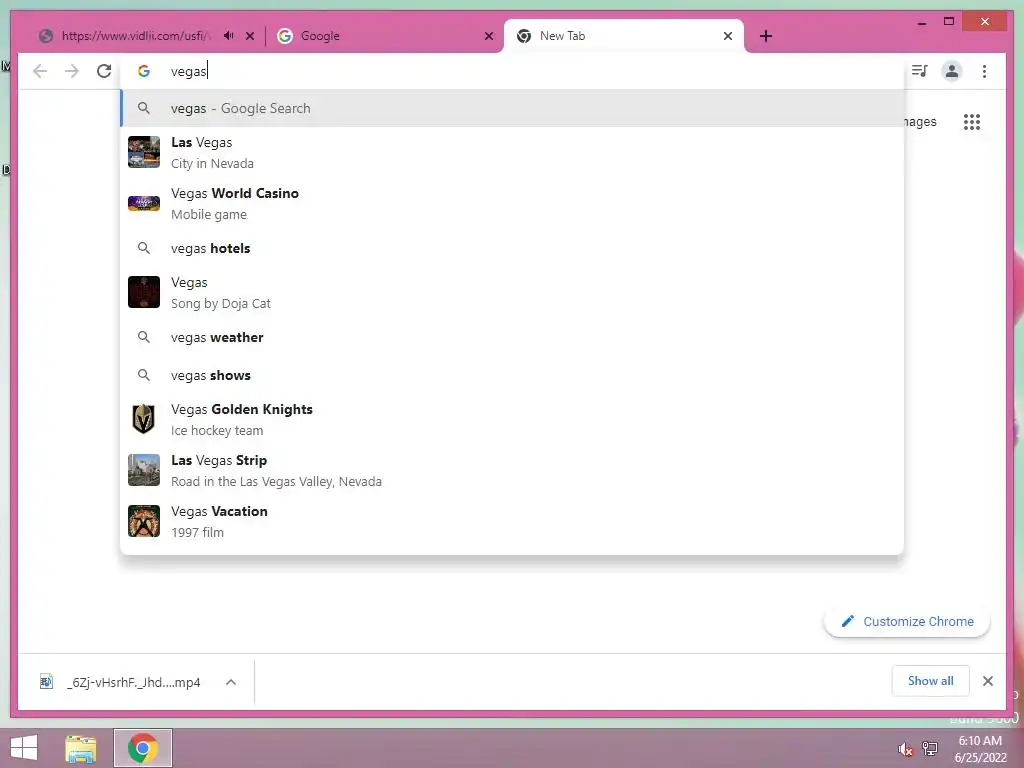Choose the vegas weather suggestion
This screenshot has height=768, width=1024.
pyautogui.click(x=512, y=337)
